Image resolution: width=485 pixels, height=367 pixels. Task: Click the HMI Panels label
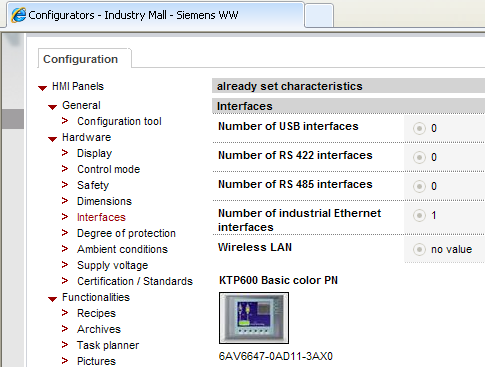[78, 86]
